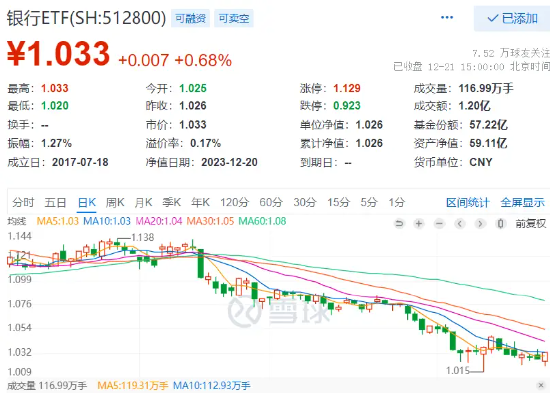This screenshot has width=550, height=394.
Task: Open the three-dot more options menu
Action: click(447, 18)
